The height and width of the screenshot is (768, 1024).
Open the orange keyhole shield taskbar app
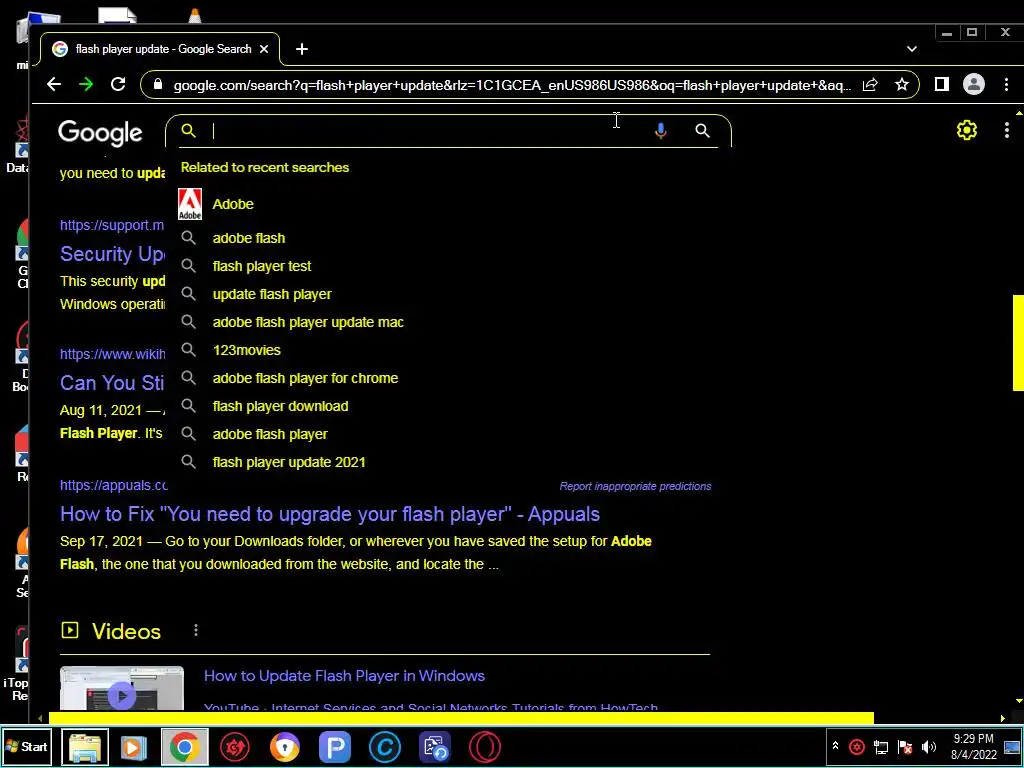[284, 747]
